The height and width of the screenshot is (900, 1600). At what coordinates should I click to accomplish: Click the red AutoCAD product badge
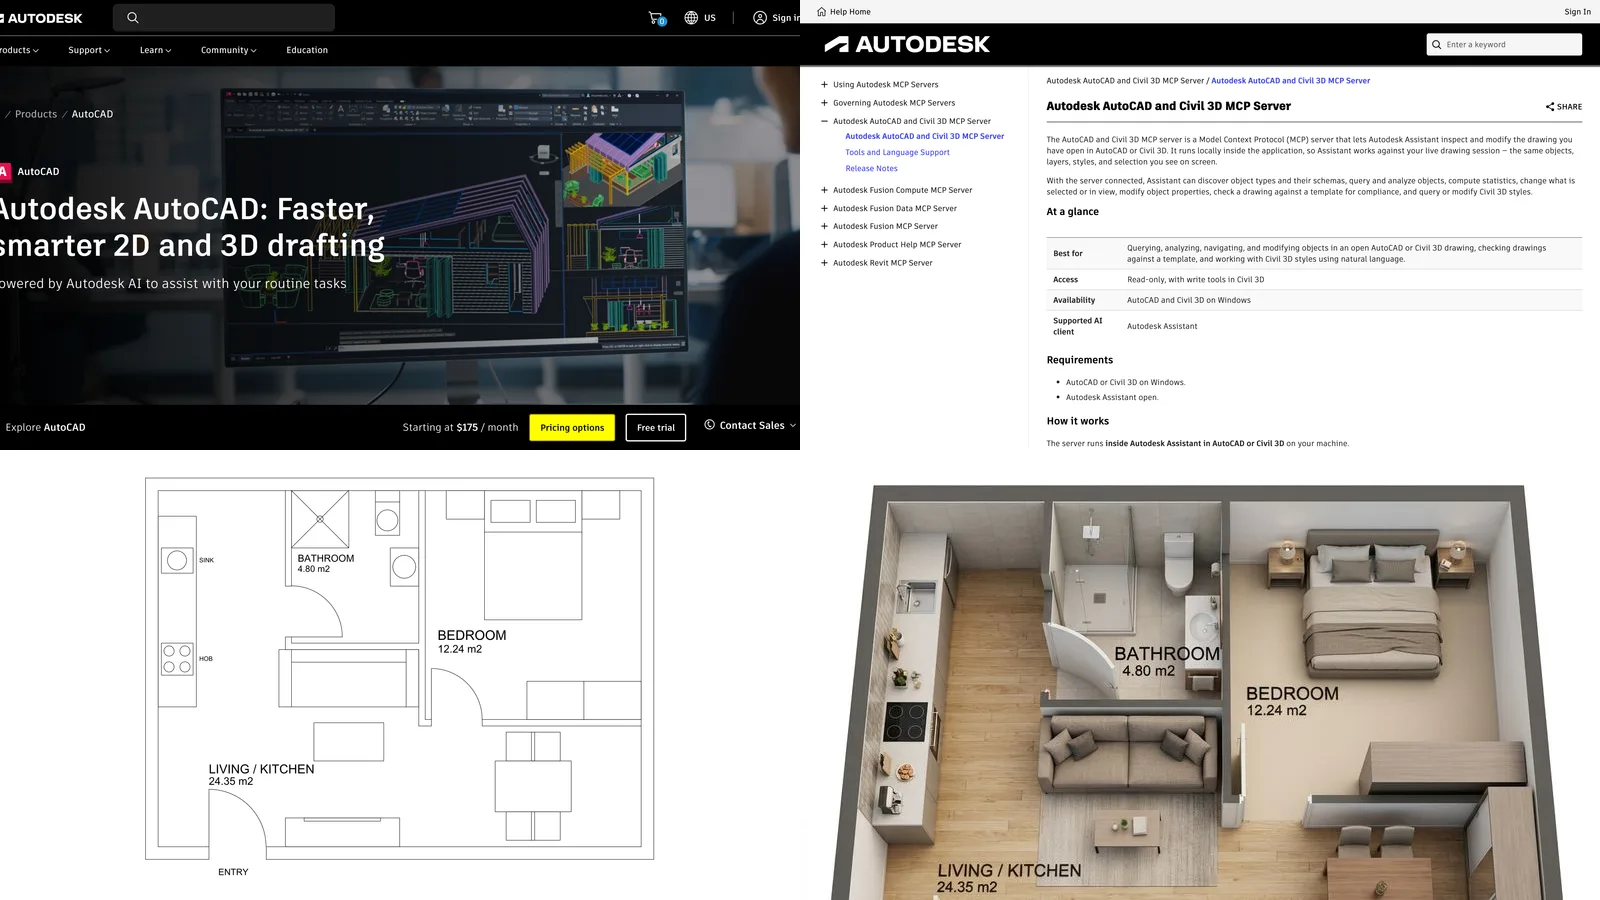click(3, 172)
